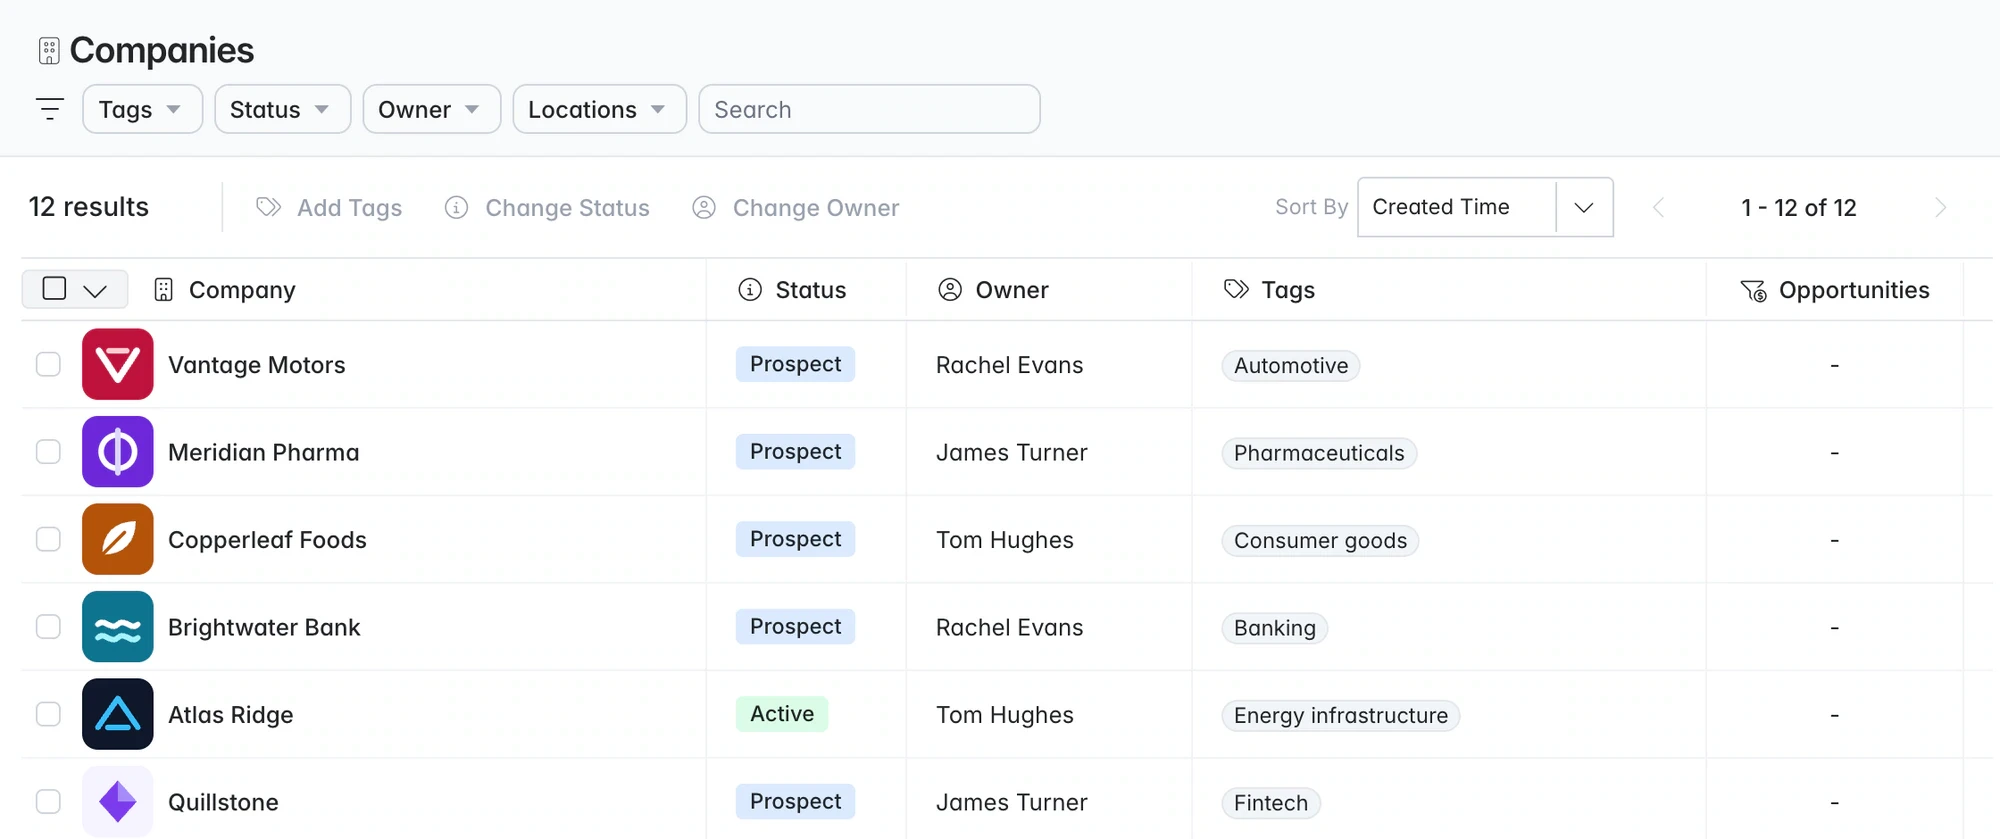Click the Quillstone diamond logo
Screen dimensions: 2000x839
118,802
